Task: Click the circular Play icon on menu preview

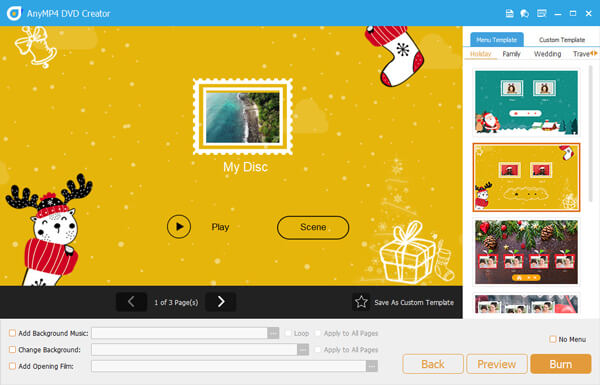Action: click(x=179, y=227)
